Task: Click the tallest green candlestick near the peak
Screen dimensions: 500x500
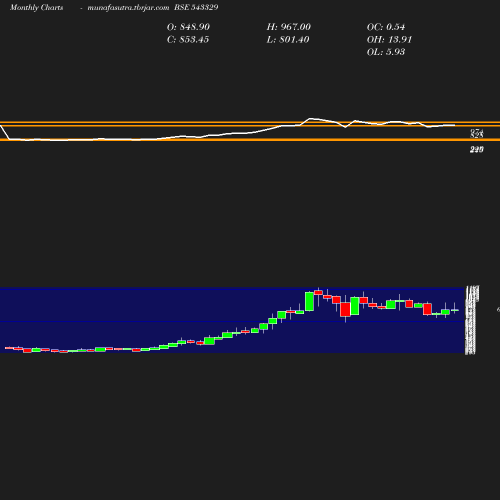Action: click(x=309, y=301)
